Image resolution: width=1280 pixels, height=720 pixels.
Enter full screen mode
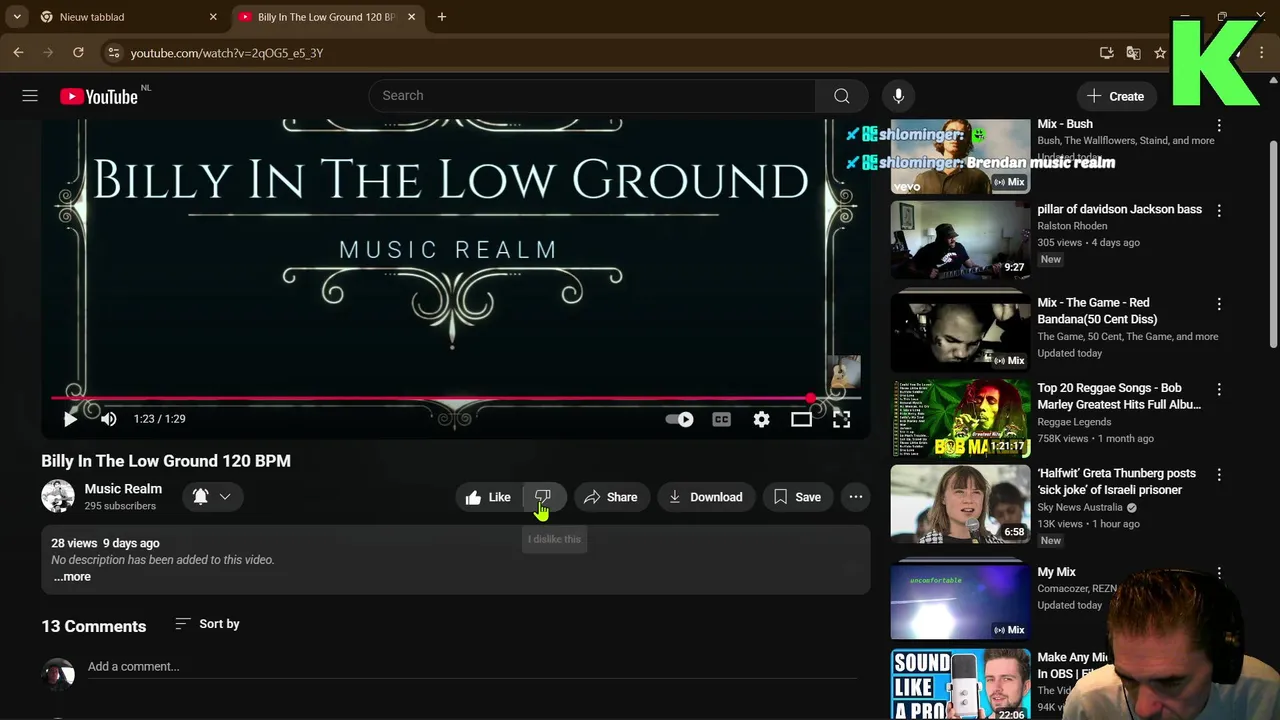pos(841,419)
